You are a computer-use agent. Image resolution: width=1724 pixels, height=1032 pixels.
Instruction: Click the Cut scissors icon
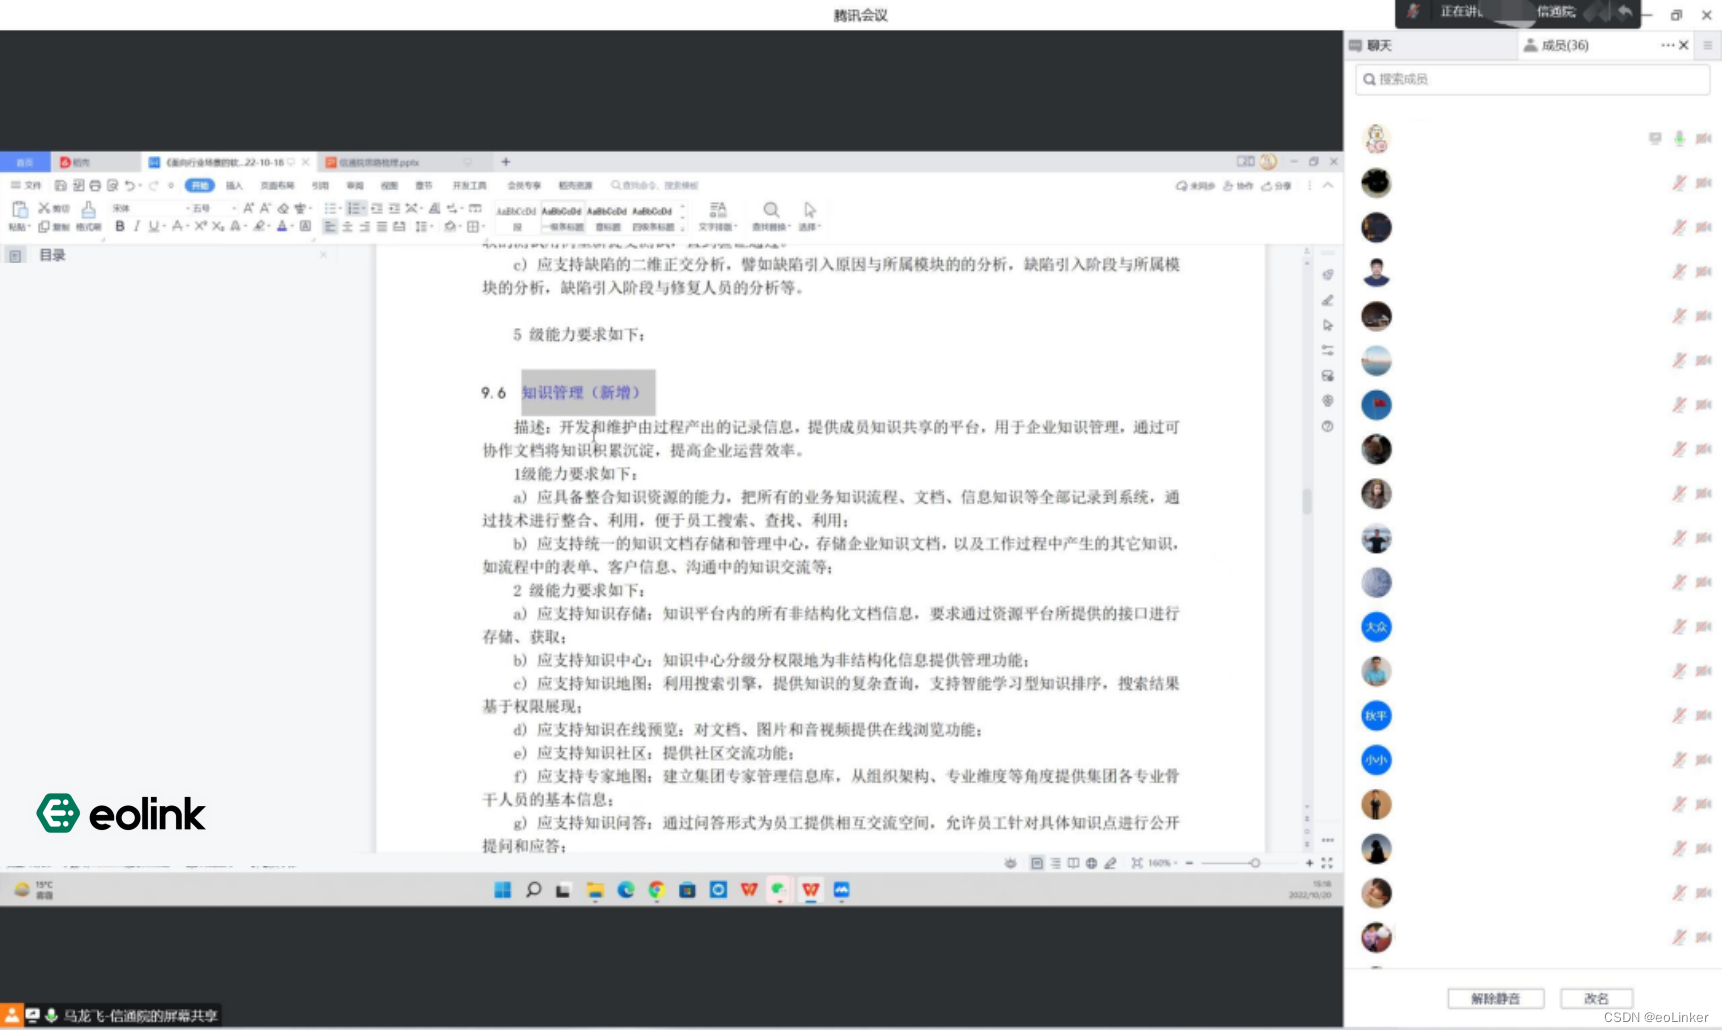point(44,208)
